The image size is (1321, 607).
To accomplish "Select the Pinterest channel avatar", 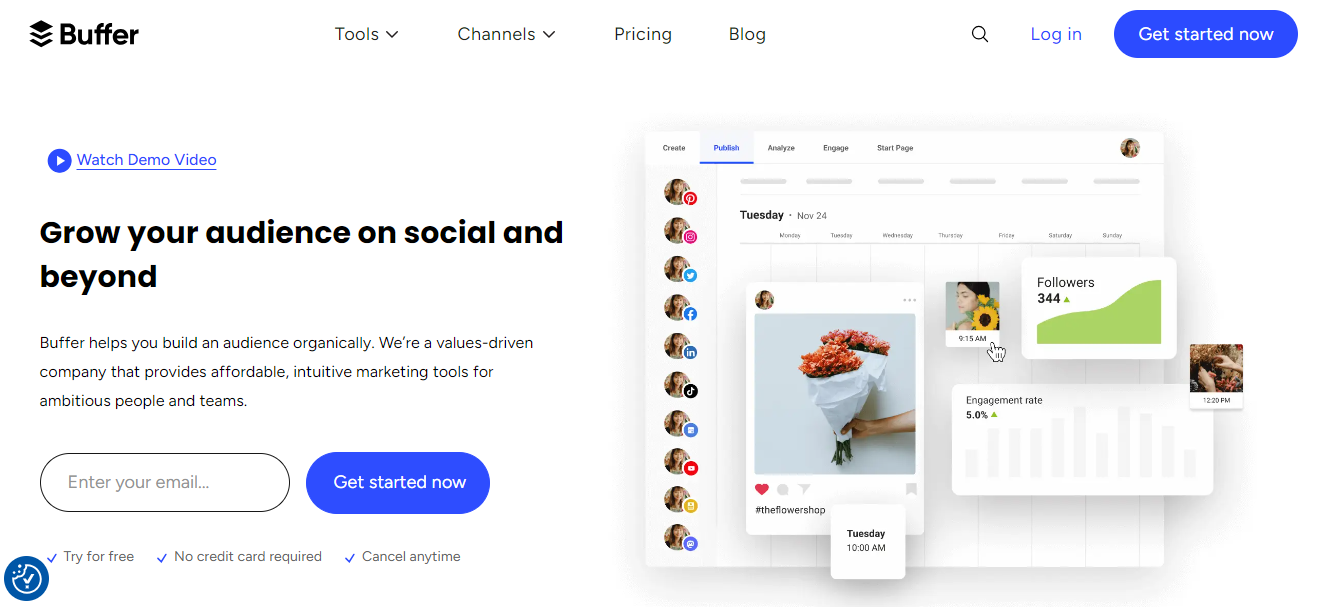I will [679, 193].
